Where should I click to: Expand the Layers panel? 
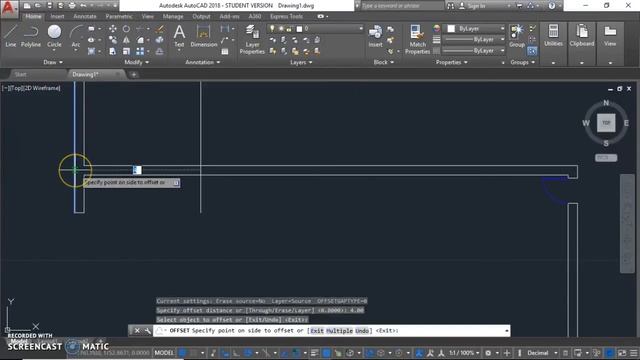[x=301, y=62]
